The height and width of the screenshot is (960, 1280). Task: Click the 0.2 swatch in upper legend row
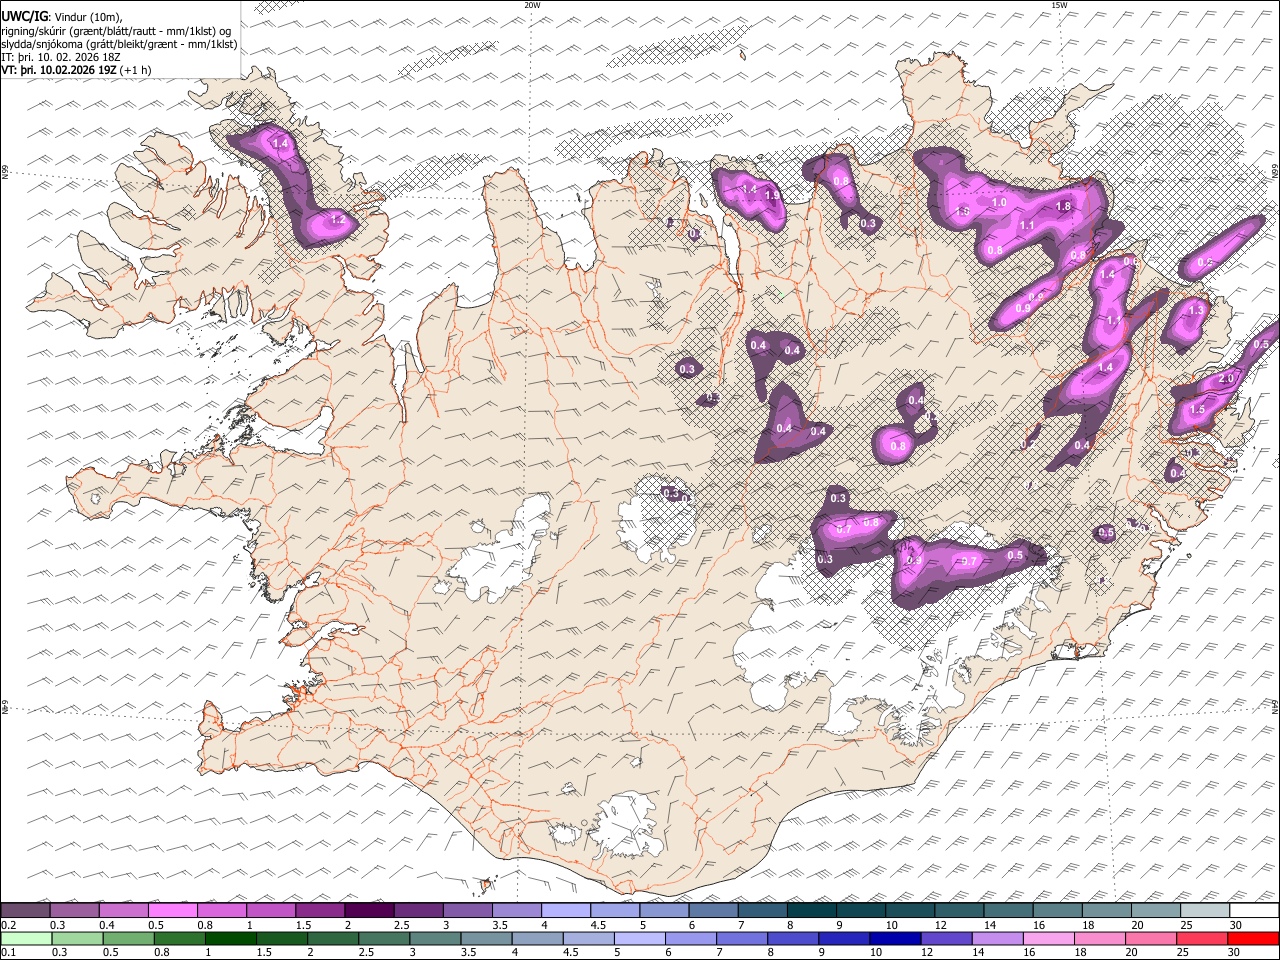pyautogui.click(x=25, y=911)
